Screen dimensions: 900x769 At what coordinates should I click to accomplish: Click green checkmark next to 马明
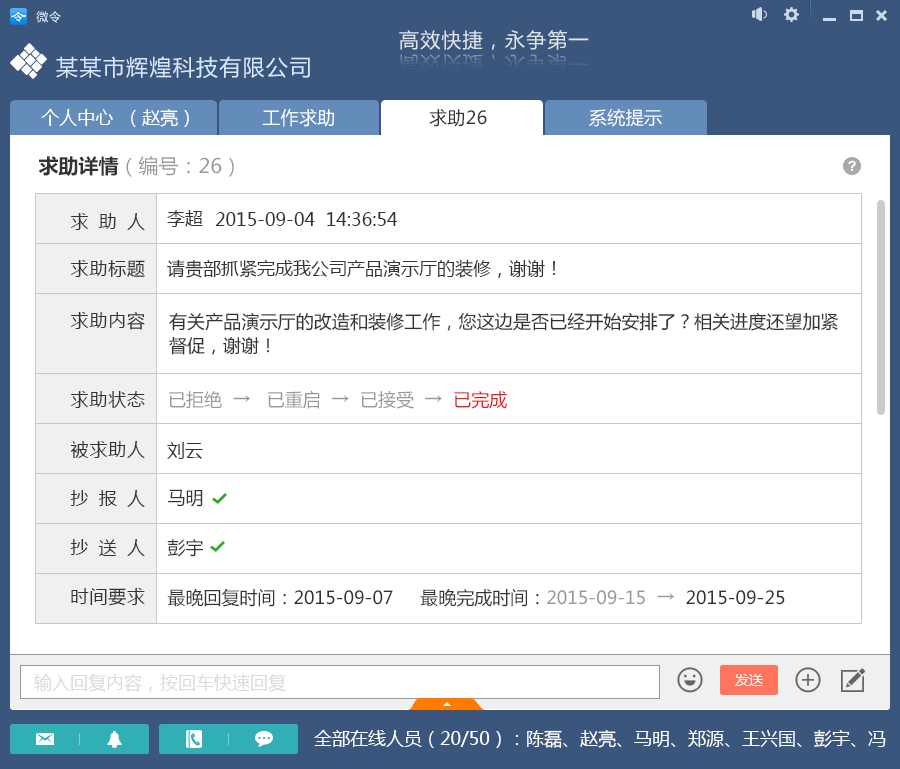point(220,498)
